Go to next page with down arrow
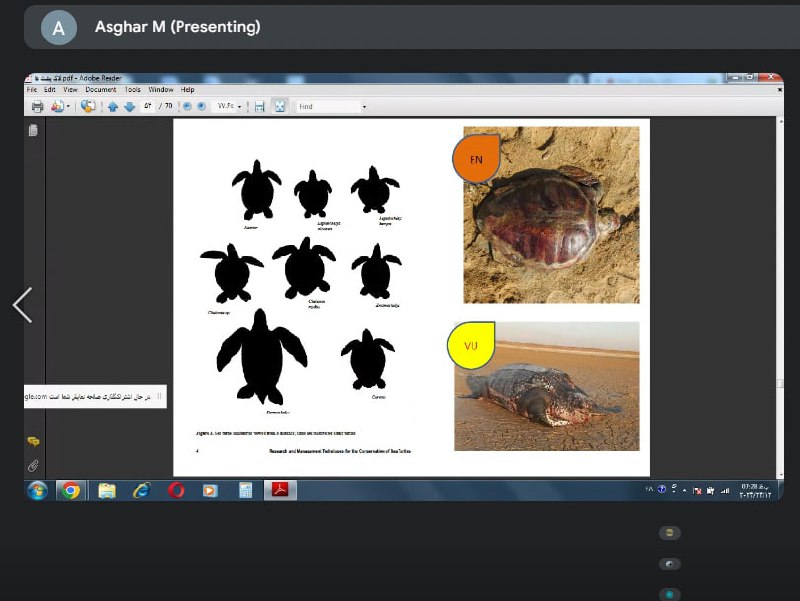 130,107
